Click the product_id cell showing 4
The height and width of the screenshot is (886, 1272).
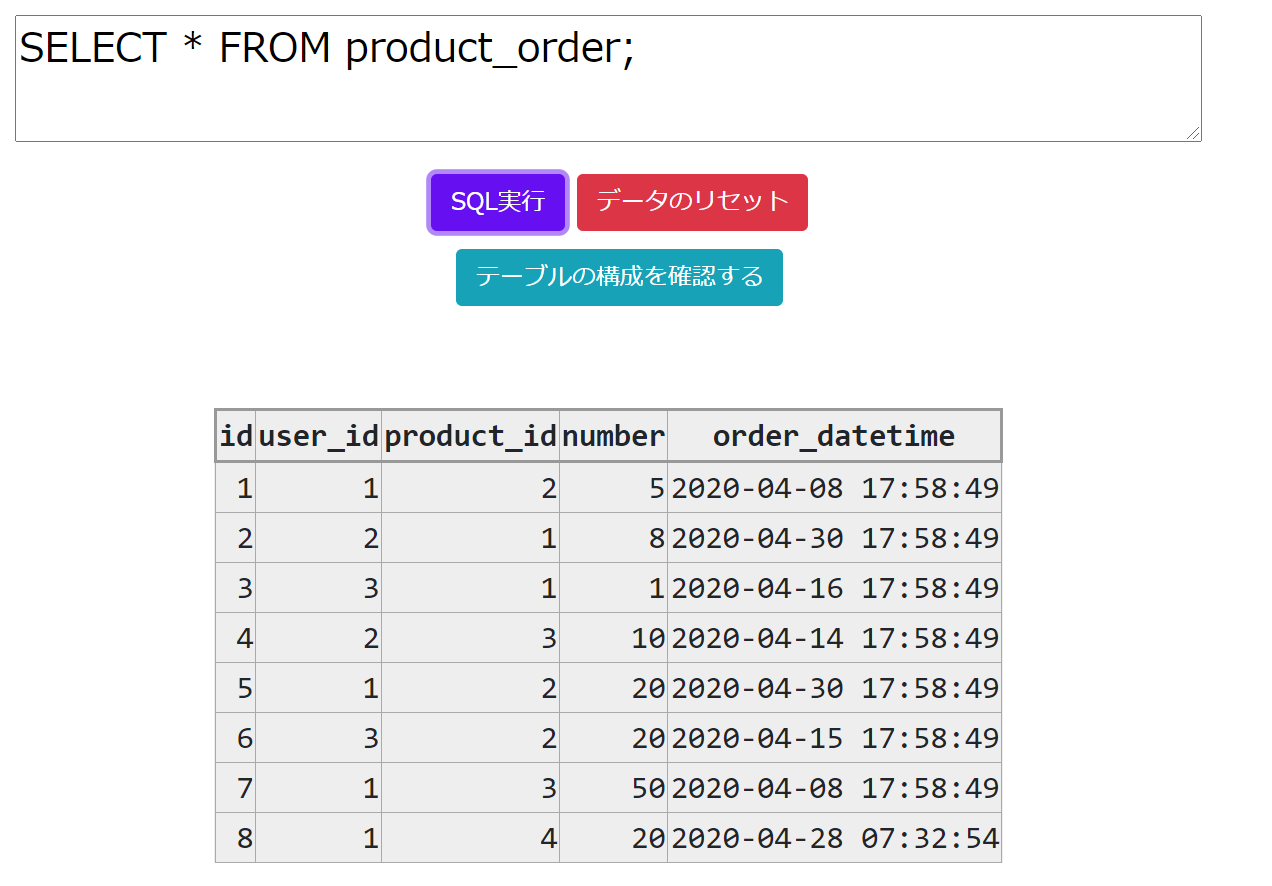(470, 838)
